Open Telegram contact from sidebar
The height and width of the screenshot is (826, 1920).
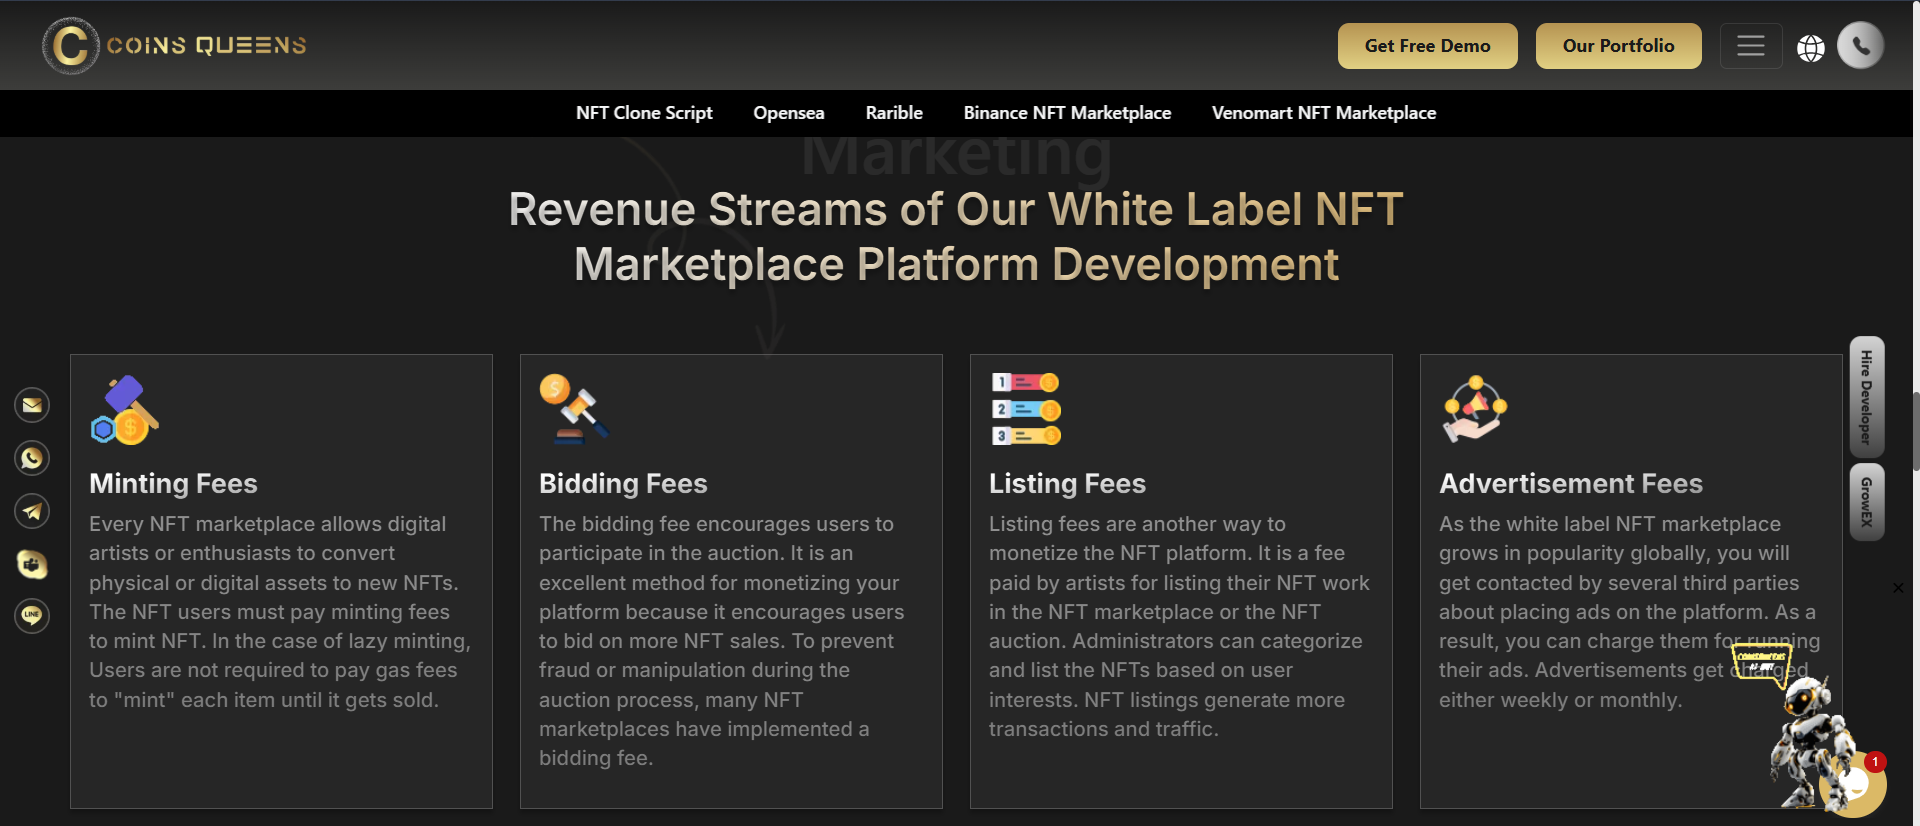pos(32,511)
